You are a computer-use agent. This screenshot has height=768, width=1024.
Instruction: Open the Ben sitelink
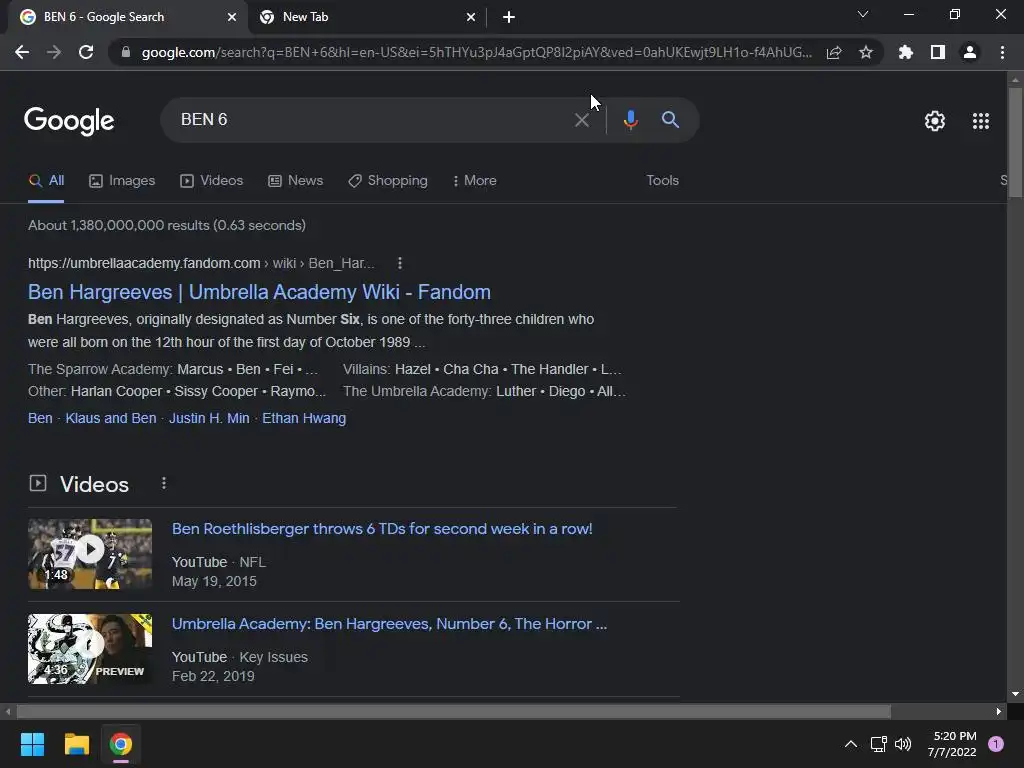pos(40,418)
